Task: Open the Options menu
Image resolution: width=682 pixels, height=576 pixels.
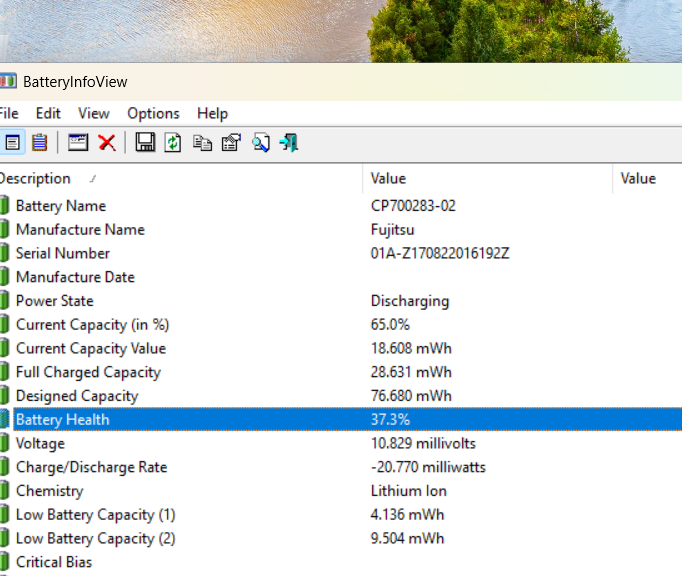Action: pyautogui.click(x=153, y=114)
